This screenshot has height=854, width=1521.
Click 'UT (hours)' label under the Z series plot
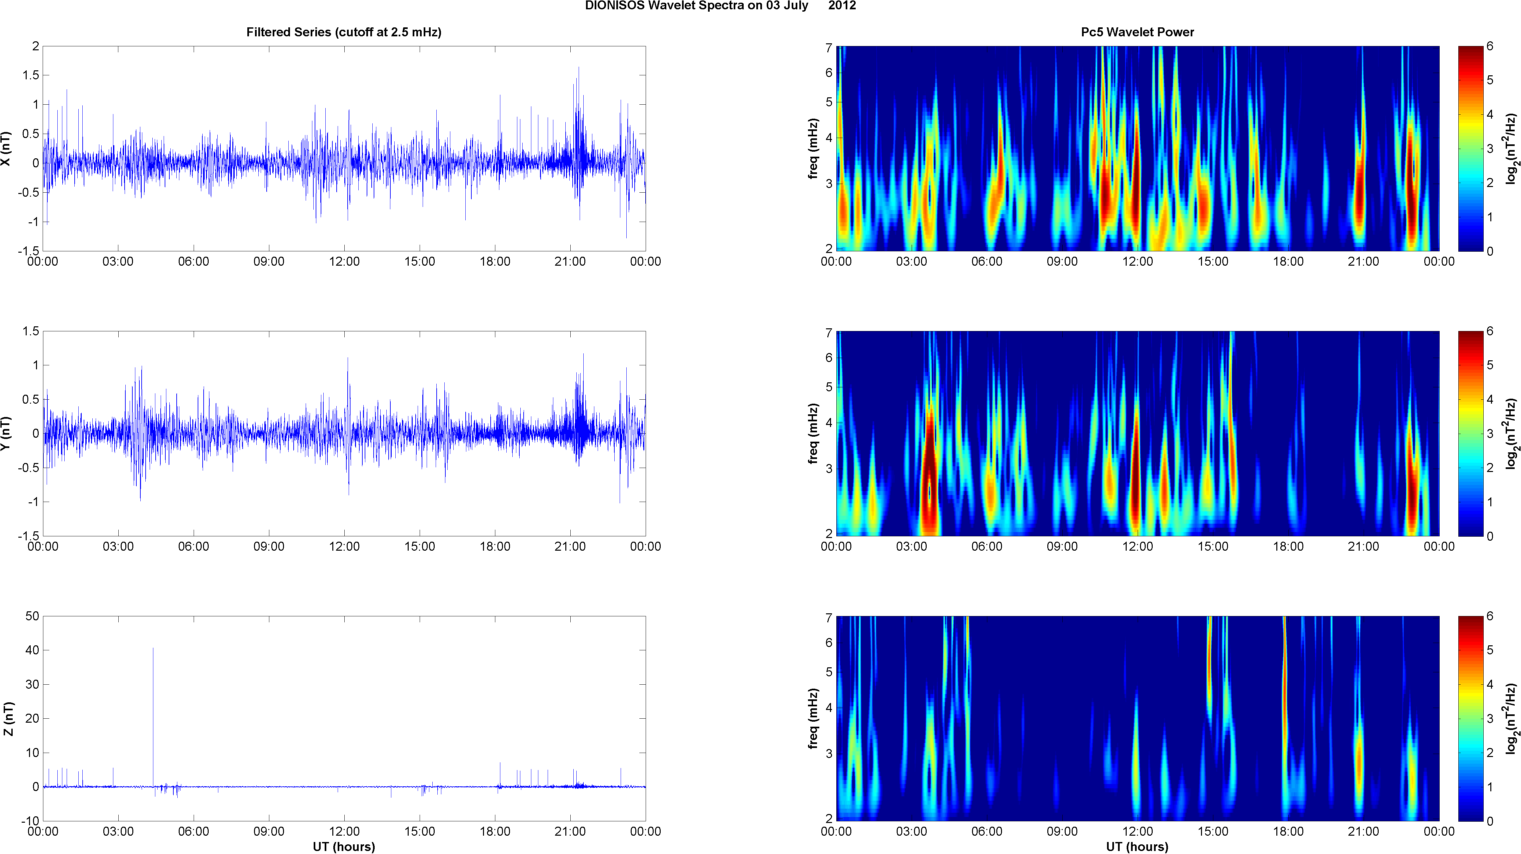tap(344, 847)
